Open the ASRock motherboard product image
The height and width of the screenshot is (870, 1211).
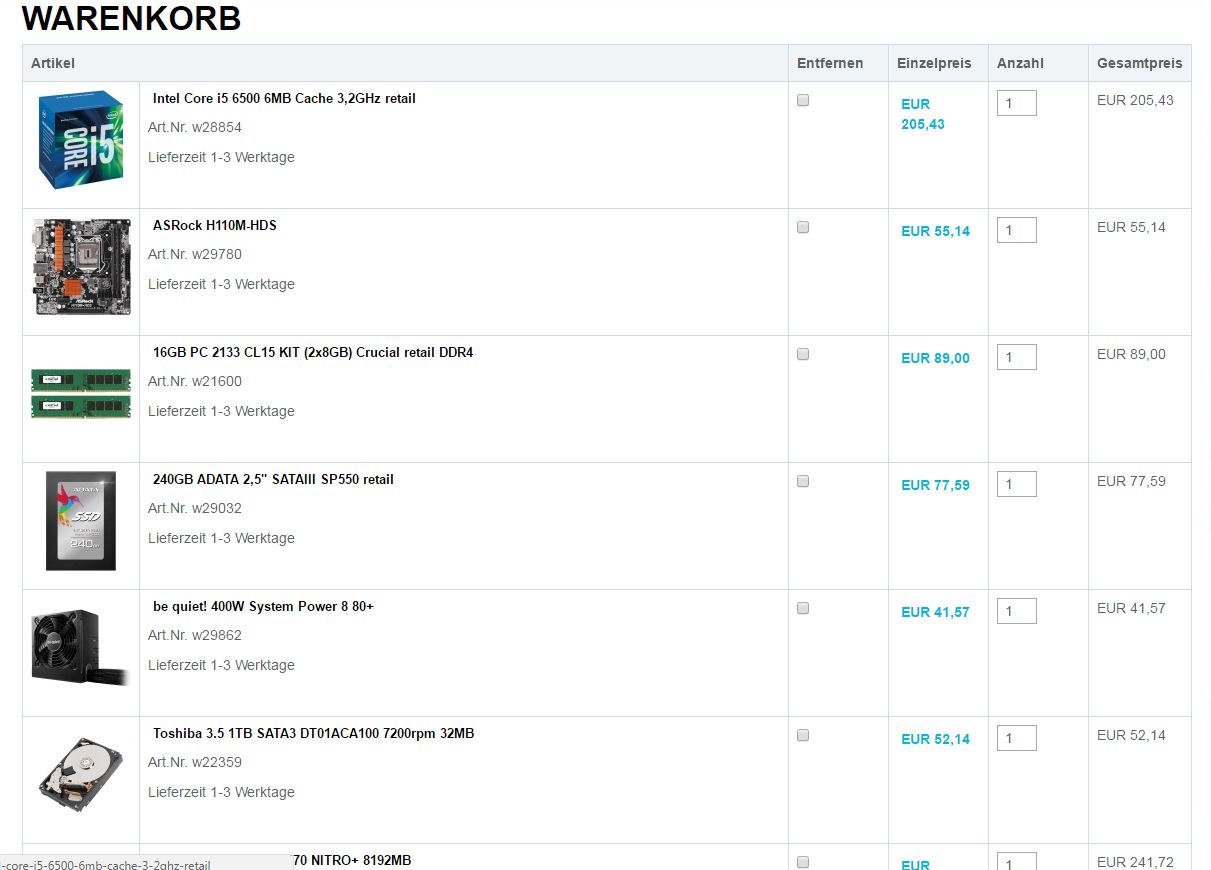pos(81,267)
